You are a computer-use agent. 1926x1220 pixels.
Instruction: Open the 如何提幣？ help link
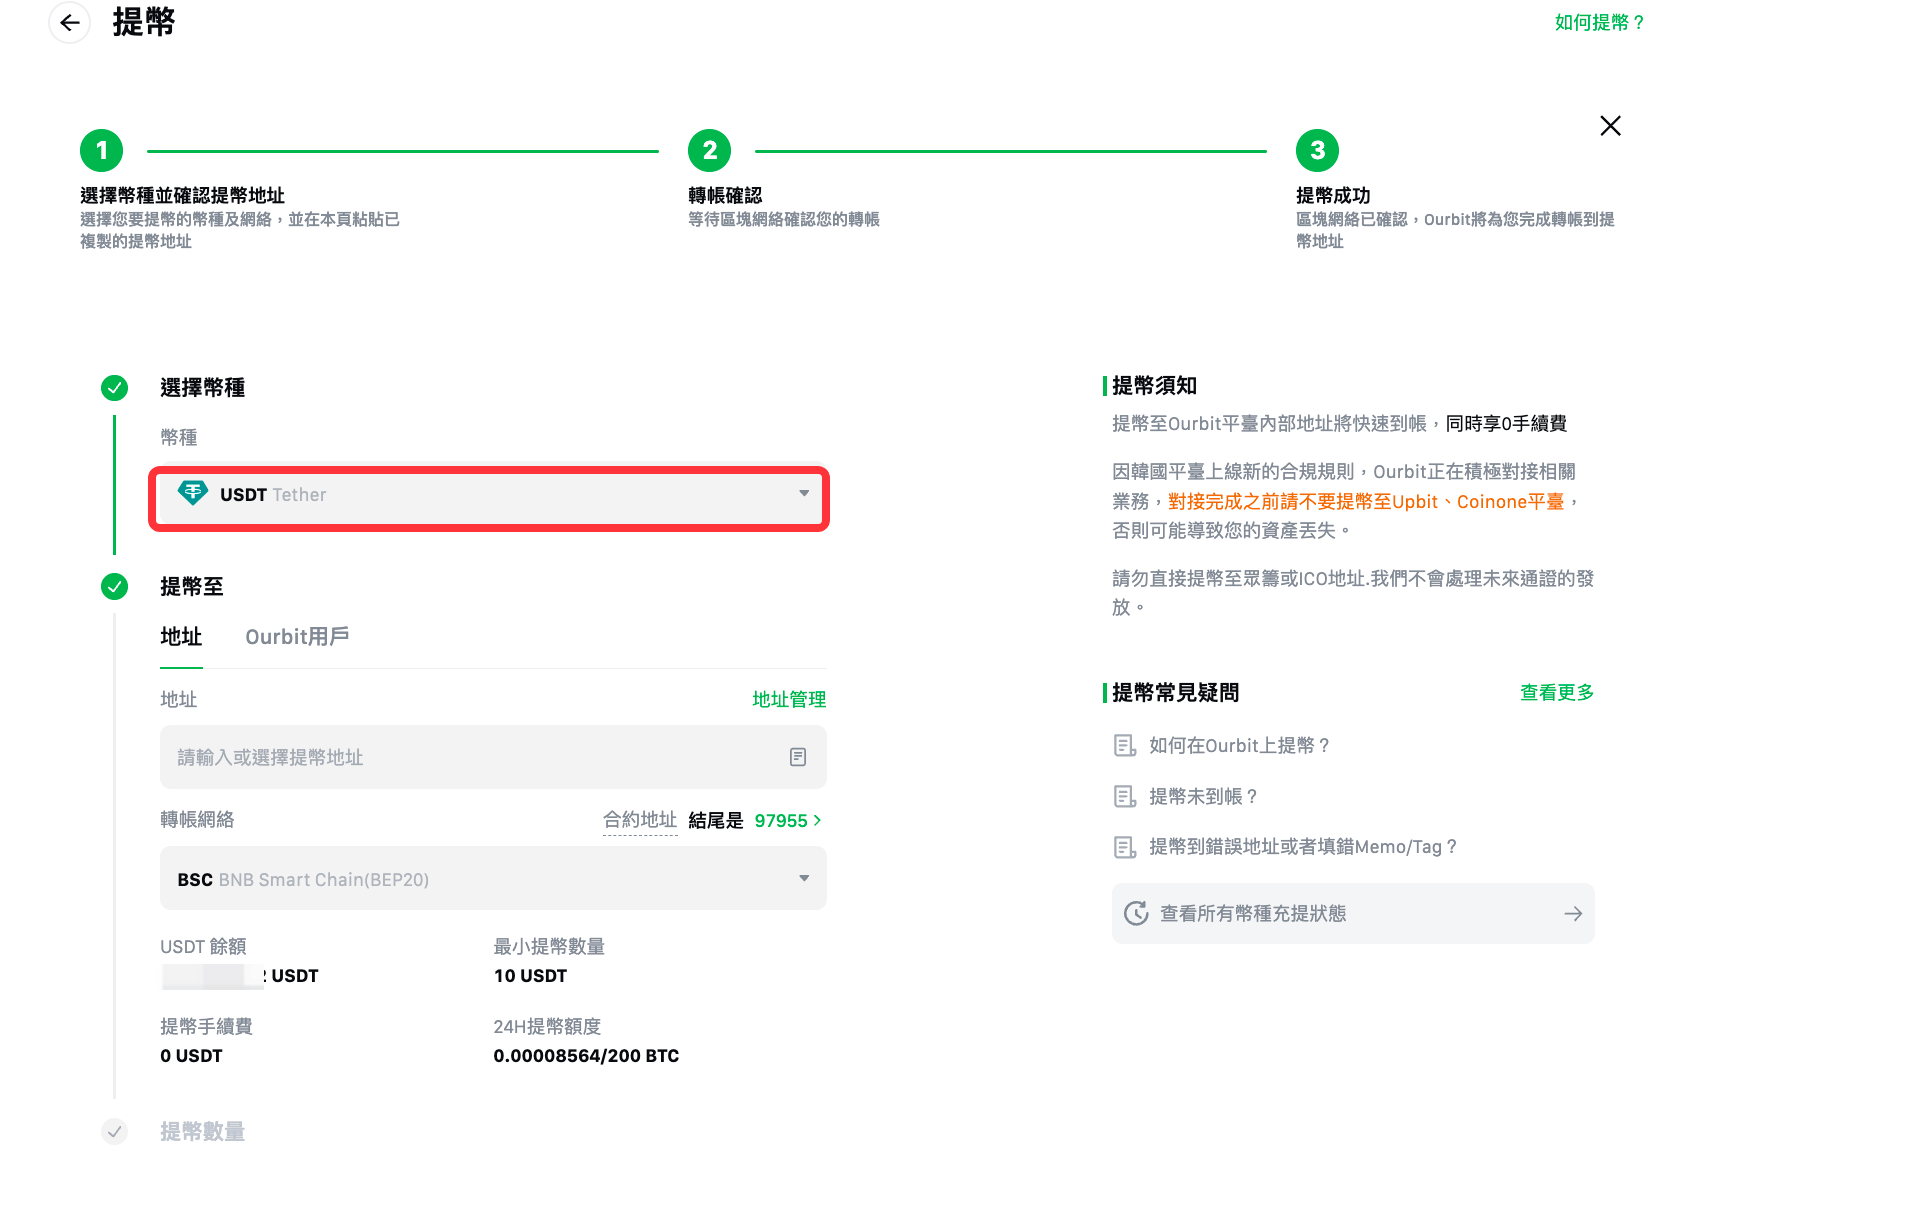(x=1599, y=23)
